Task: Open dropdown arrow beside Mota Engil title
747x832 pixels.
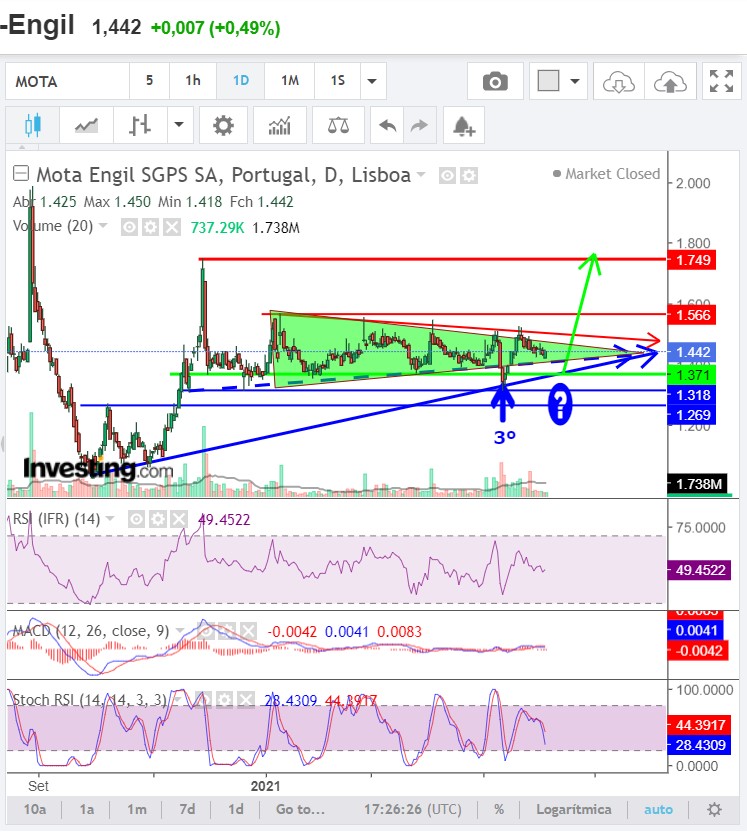Action: pos(421,174)
